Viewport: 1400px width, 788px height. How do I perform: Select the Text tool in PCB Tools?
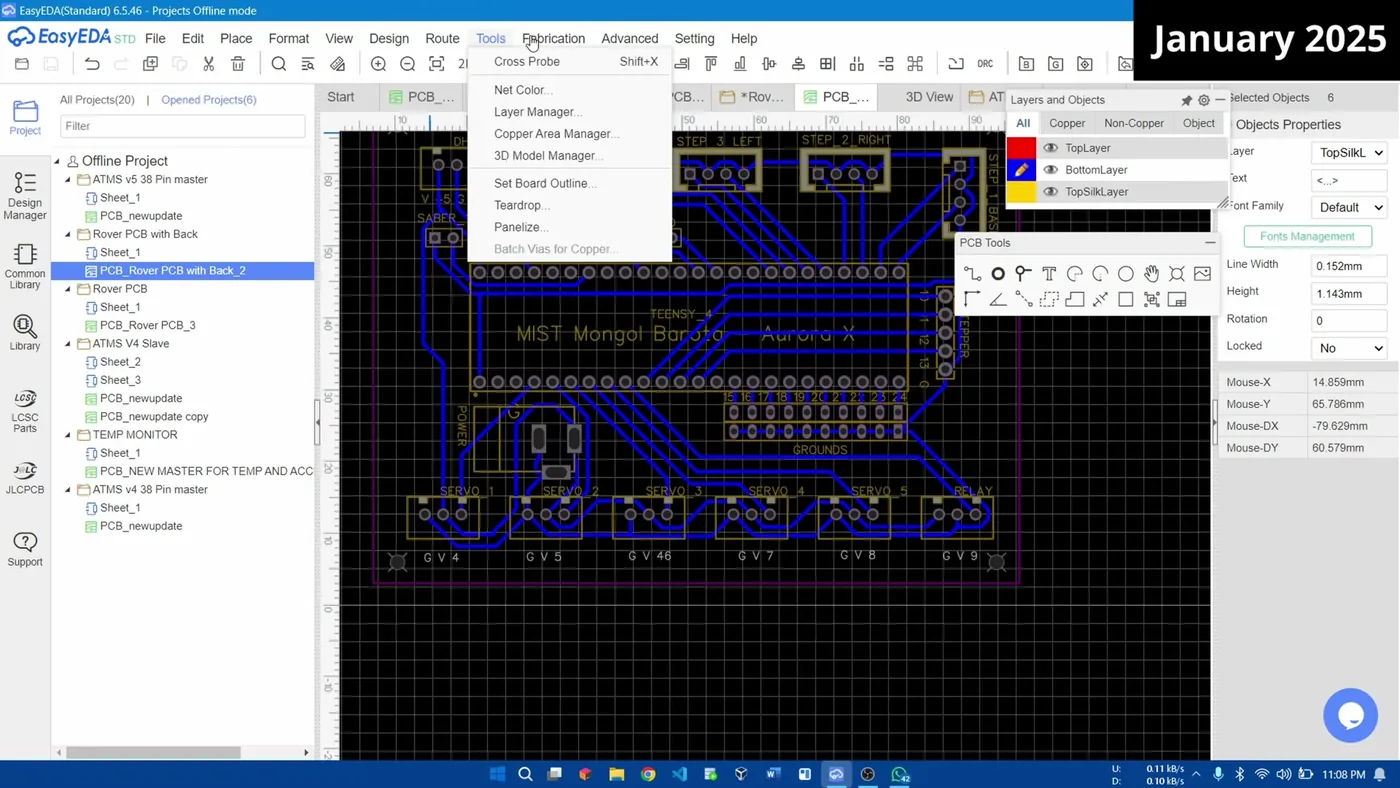click(1049, 274)
